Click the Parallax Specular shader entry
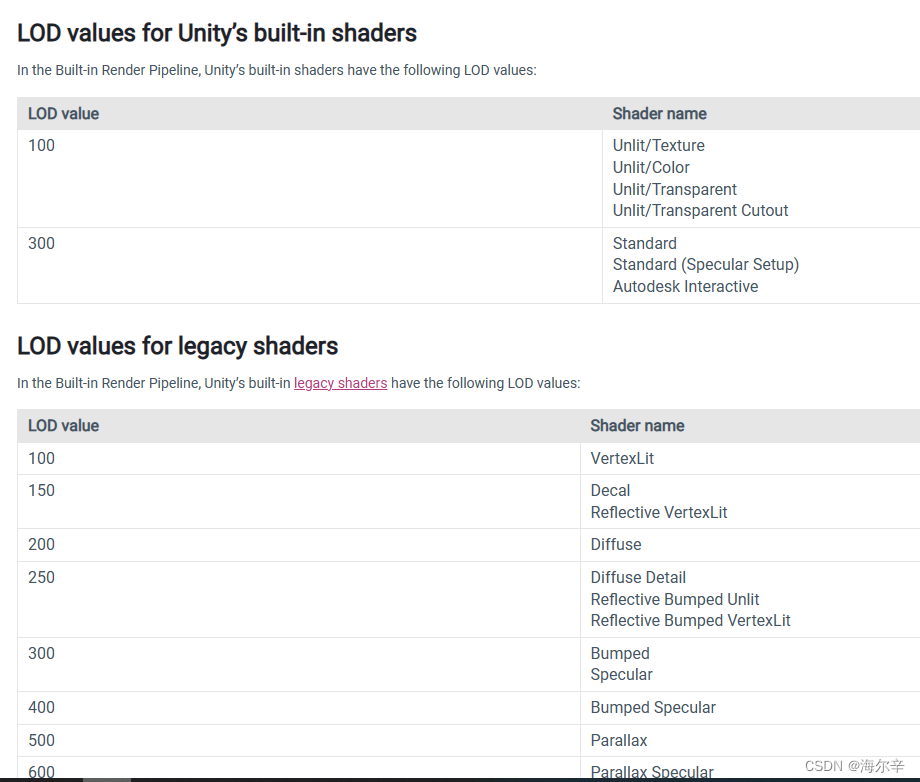 [652, 772]
